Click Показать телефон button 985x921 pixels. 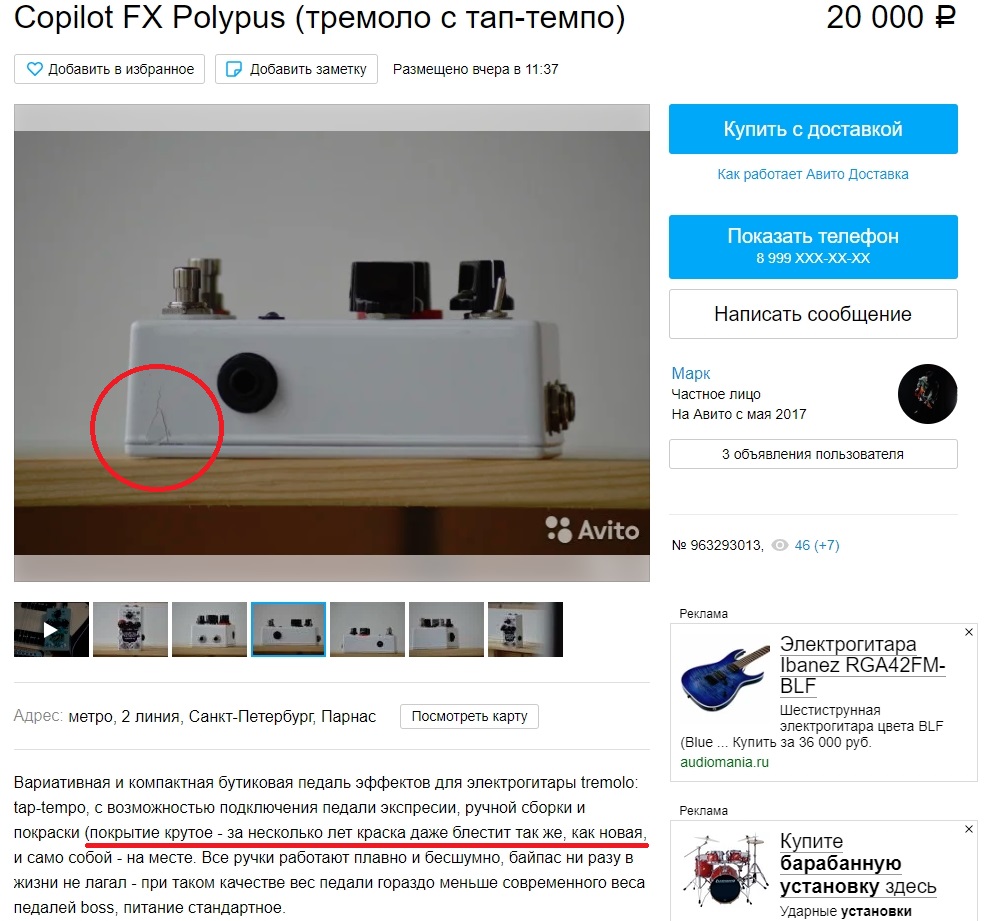pyautogui.click(x=813, y=246)
